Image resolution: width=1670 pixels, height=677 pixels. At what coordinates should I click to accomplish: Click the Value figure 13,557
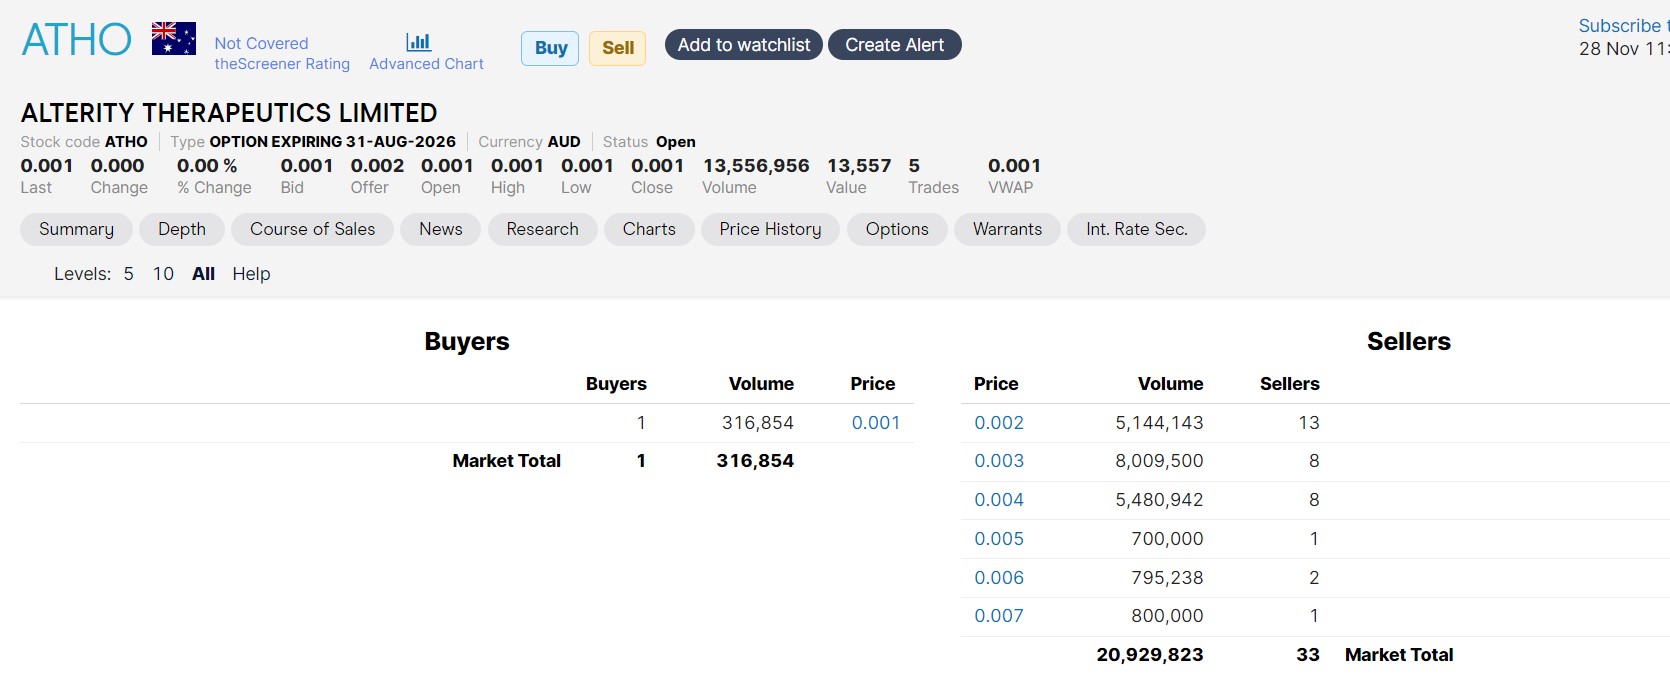pos(859,166)
